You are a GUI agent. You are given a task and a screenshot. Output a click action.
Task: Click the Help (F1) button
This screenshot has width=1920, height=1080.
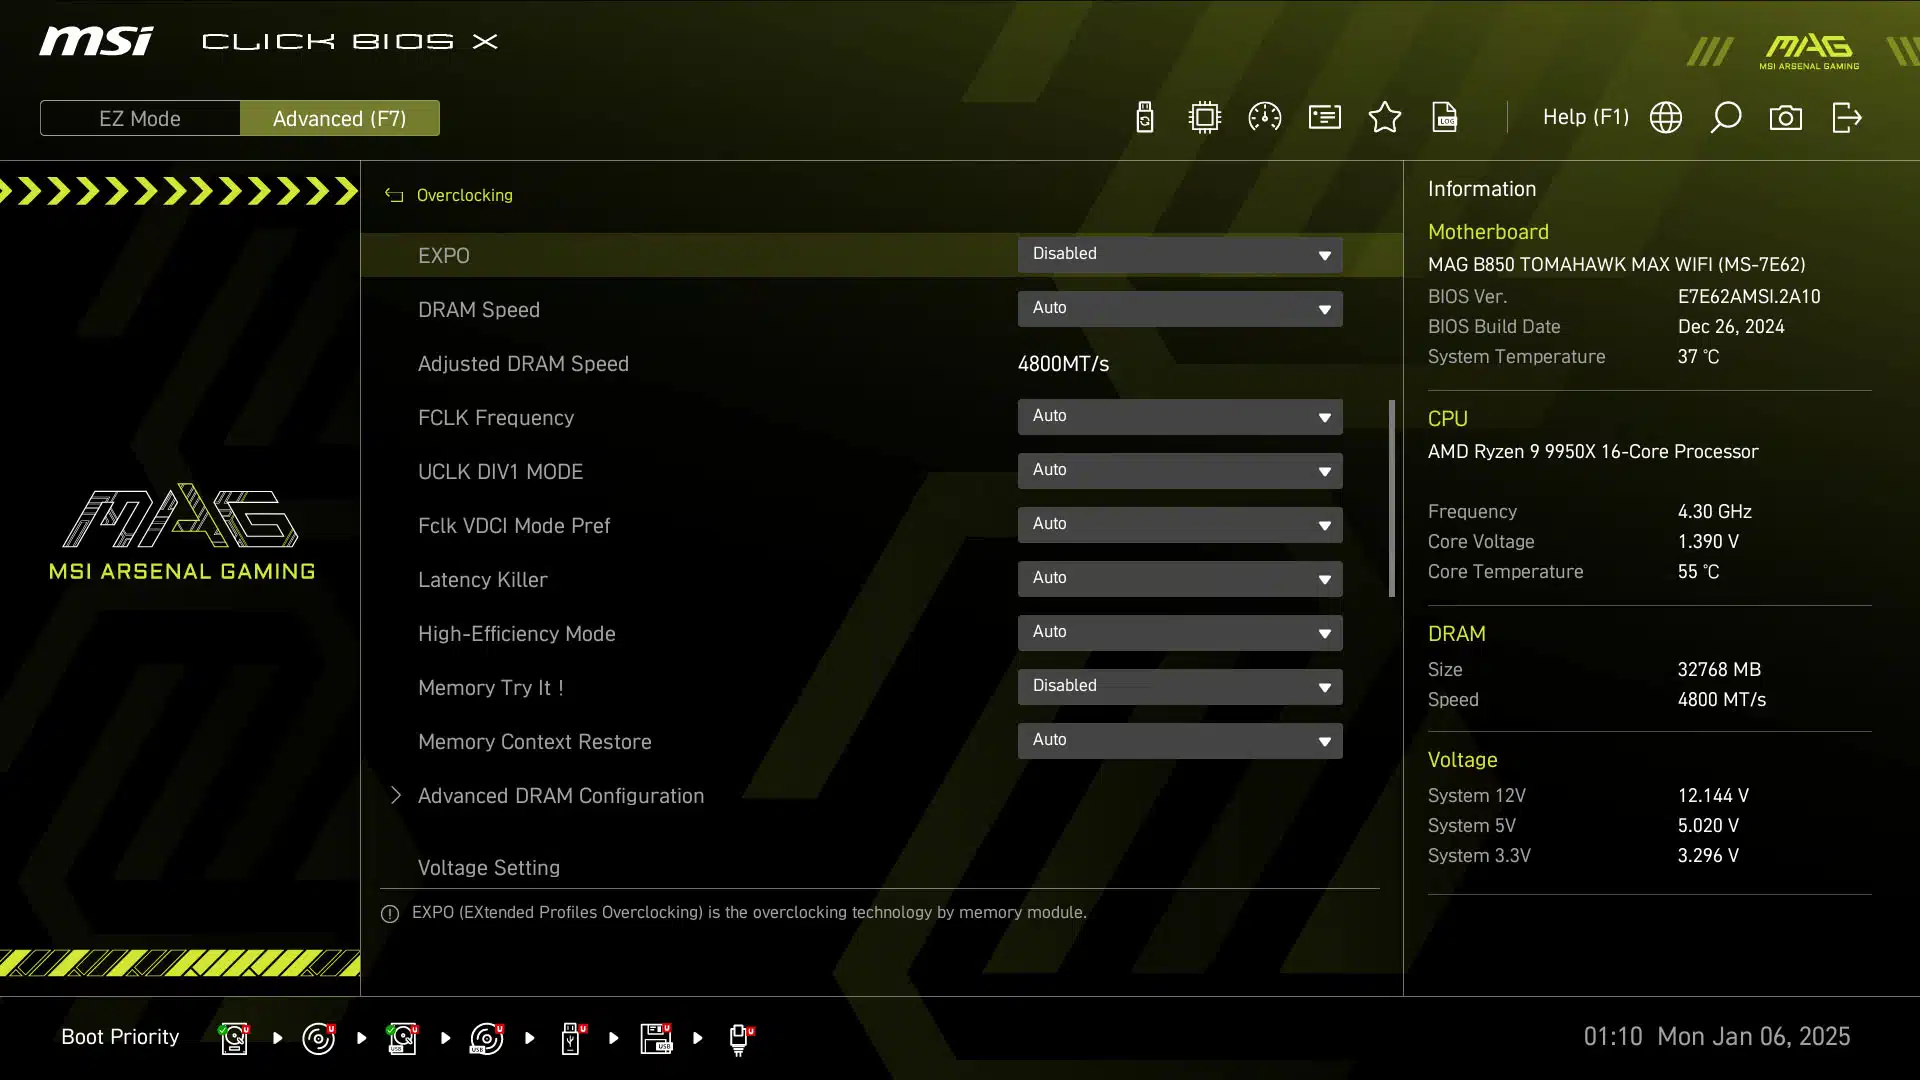point(1585,118)
